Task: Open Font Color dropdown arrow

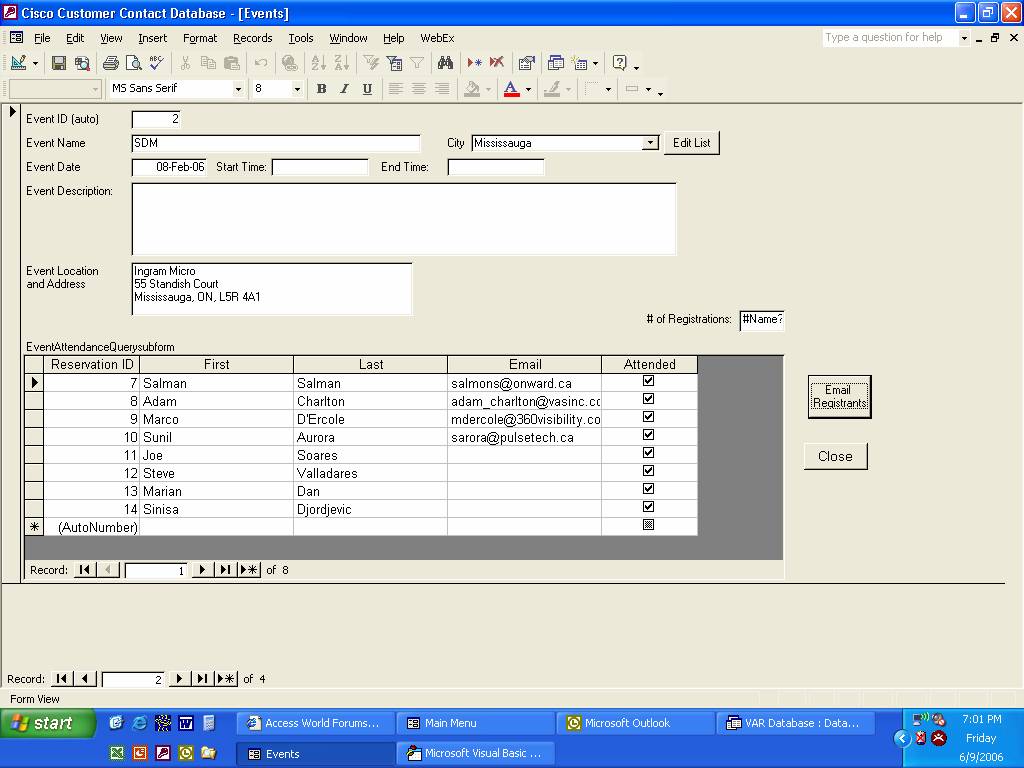Action: pyautogui.click(x=528, y=89)
